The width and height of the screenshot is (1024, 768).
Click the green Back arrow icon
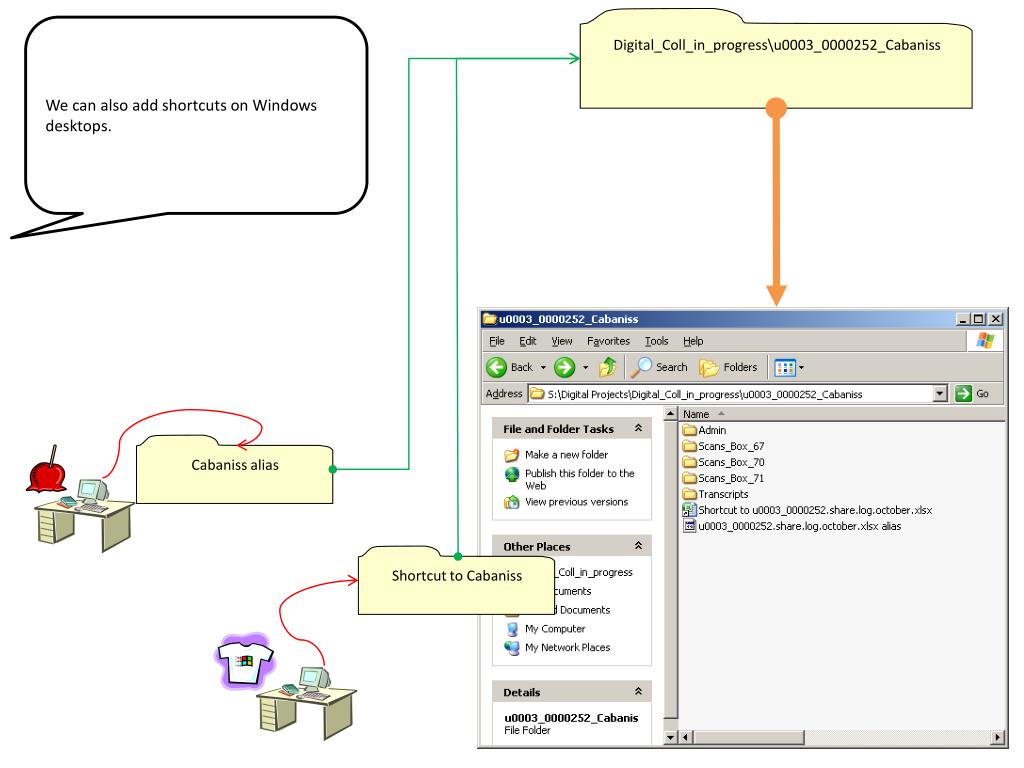(496, 368)
